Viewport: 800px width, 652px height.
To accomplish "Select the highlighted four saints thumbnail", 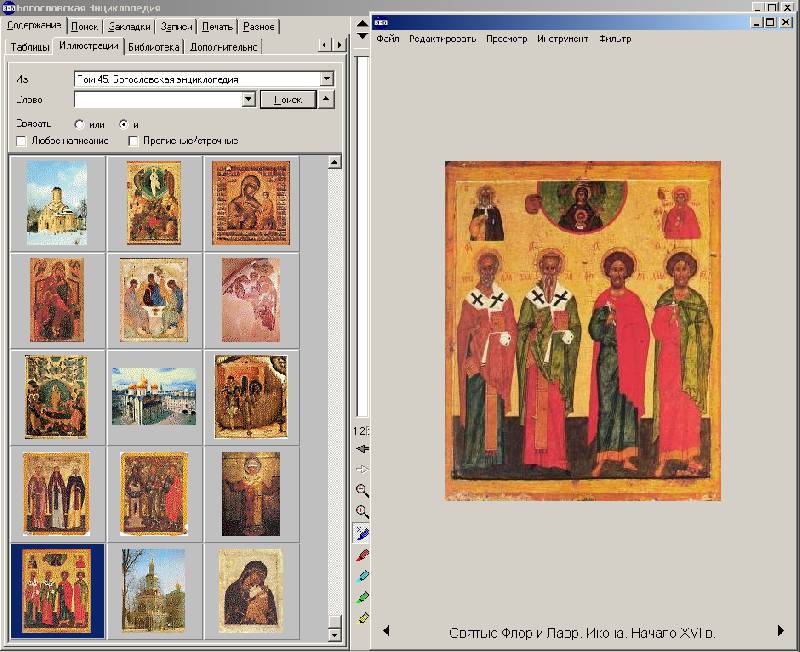I will click(x=57, y=591).
